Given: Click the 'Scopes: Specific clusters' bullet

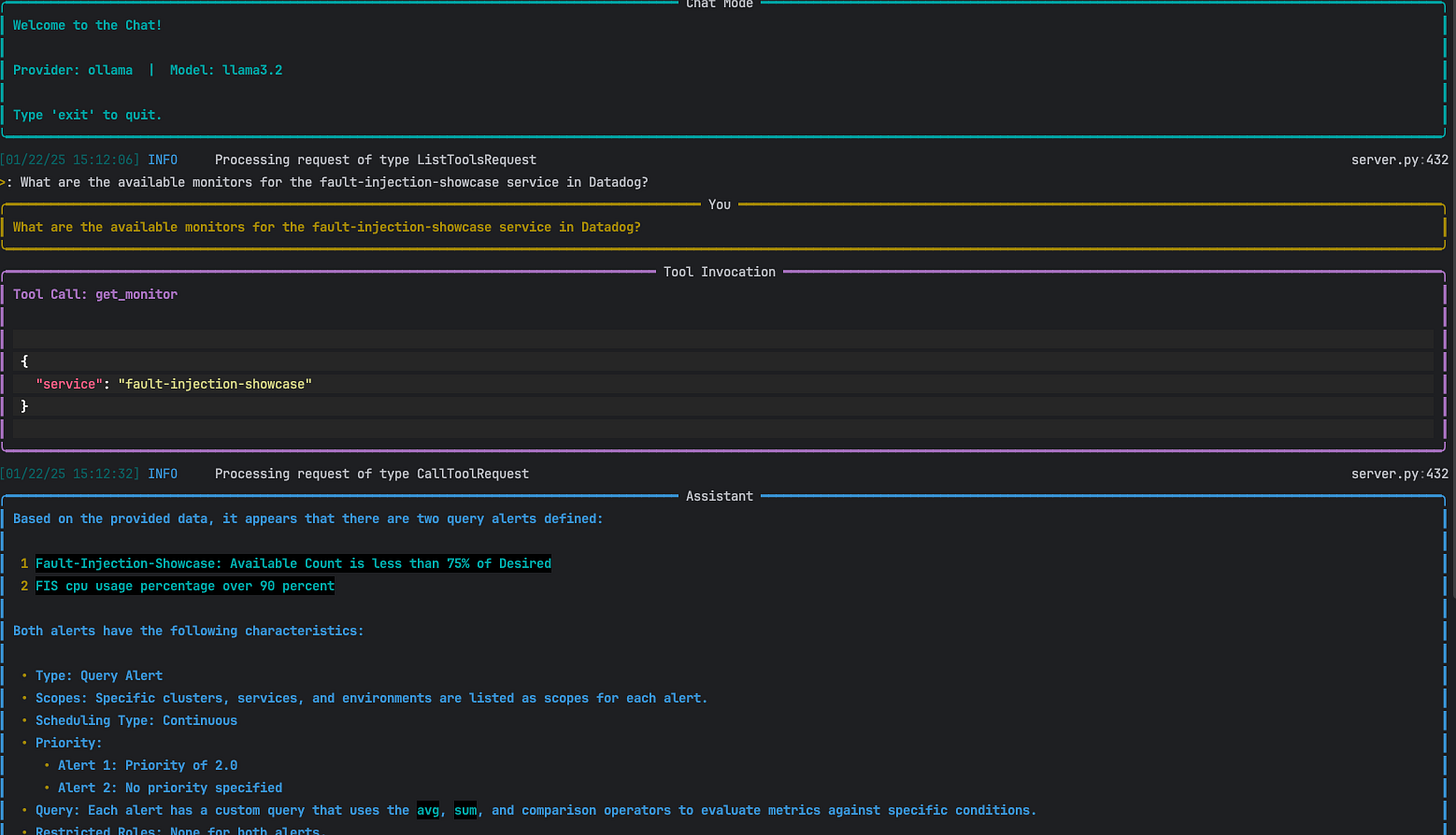Looking at the screenshot, I should tap(371, 697).
